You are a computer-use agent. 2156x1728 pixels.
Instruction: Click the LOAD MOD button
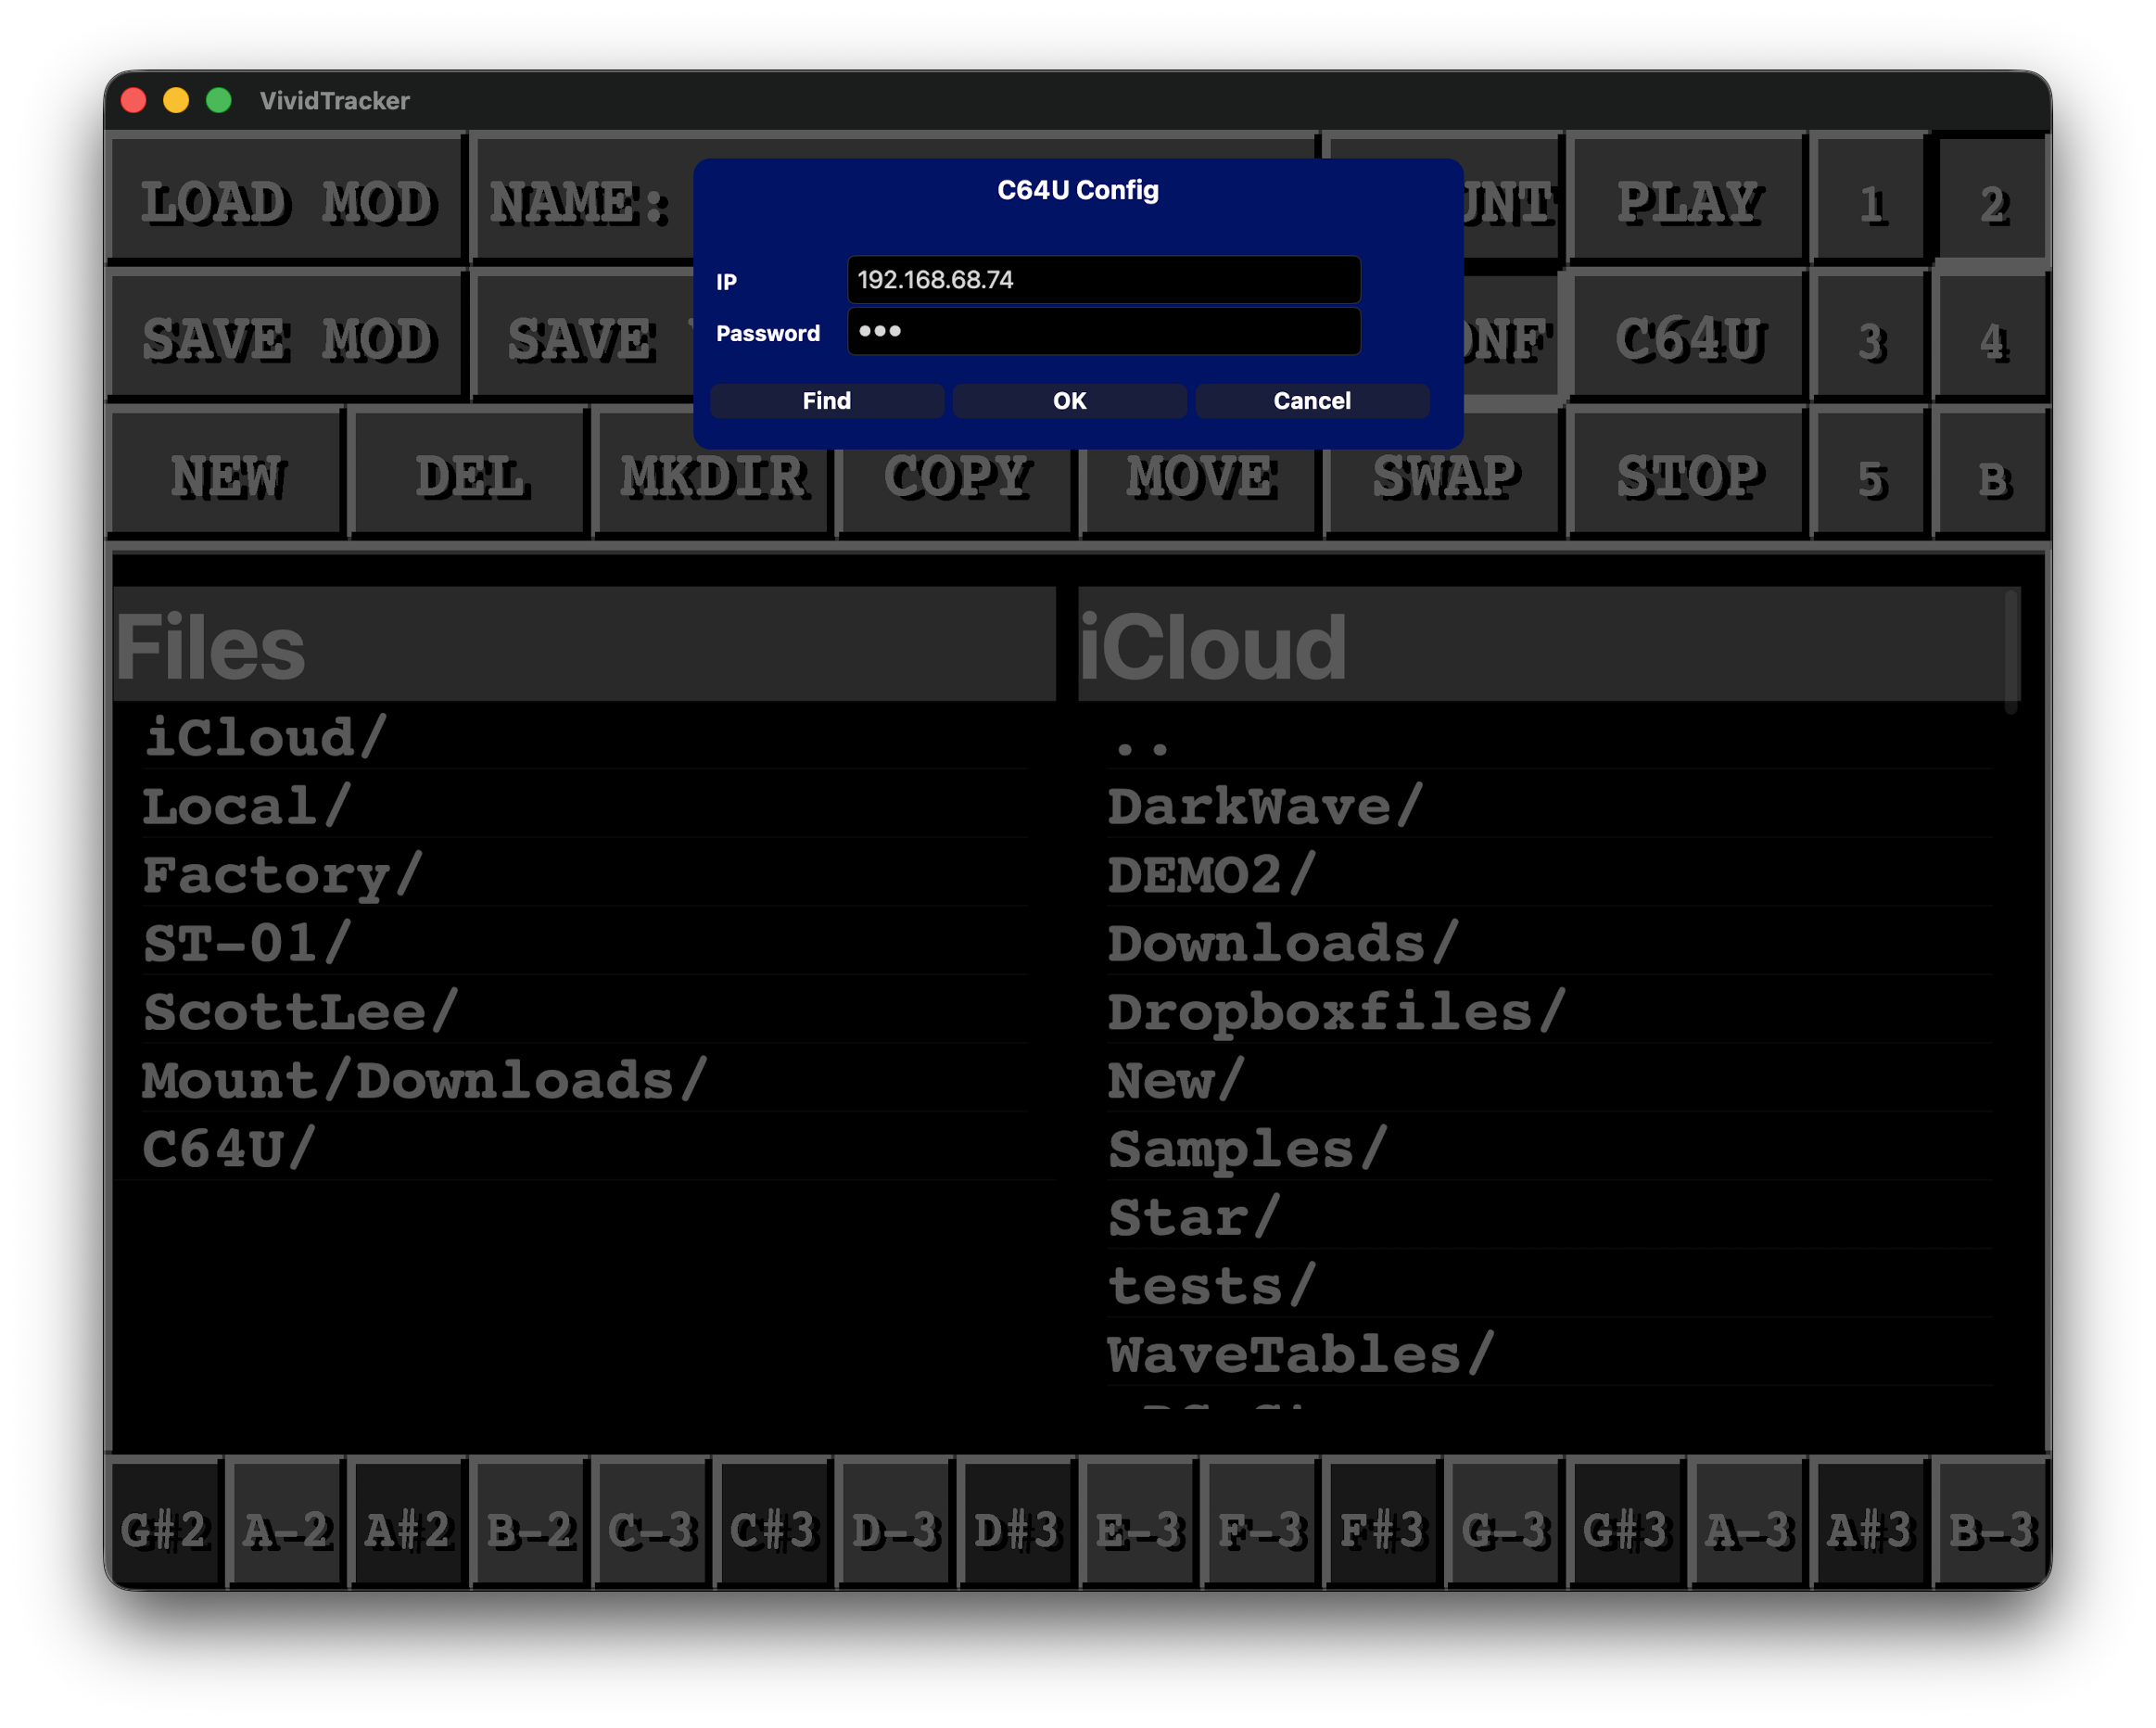coord(287,201)
